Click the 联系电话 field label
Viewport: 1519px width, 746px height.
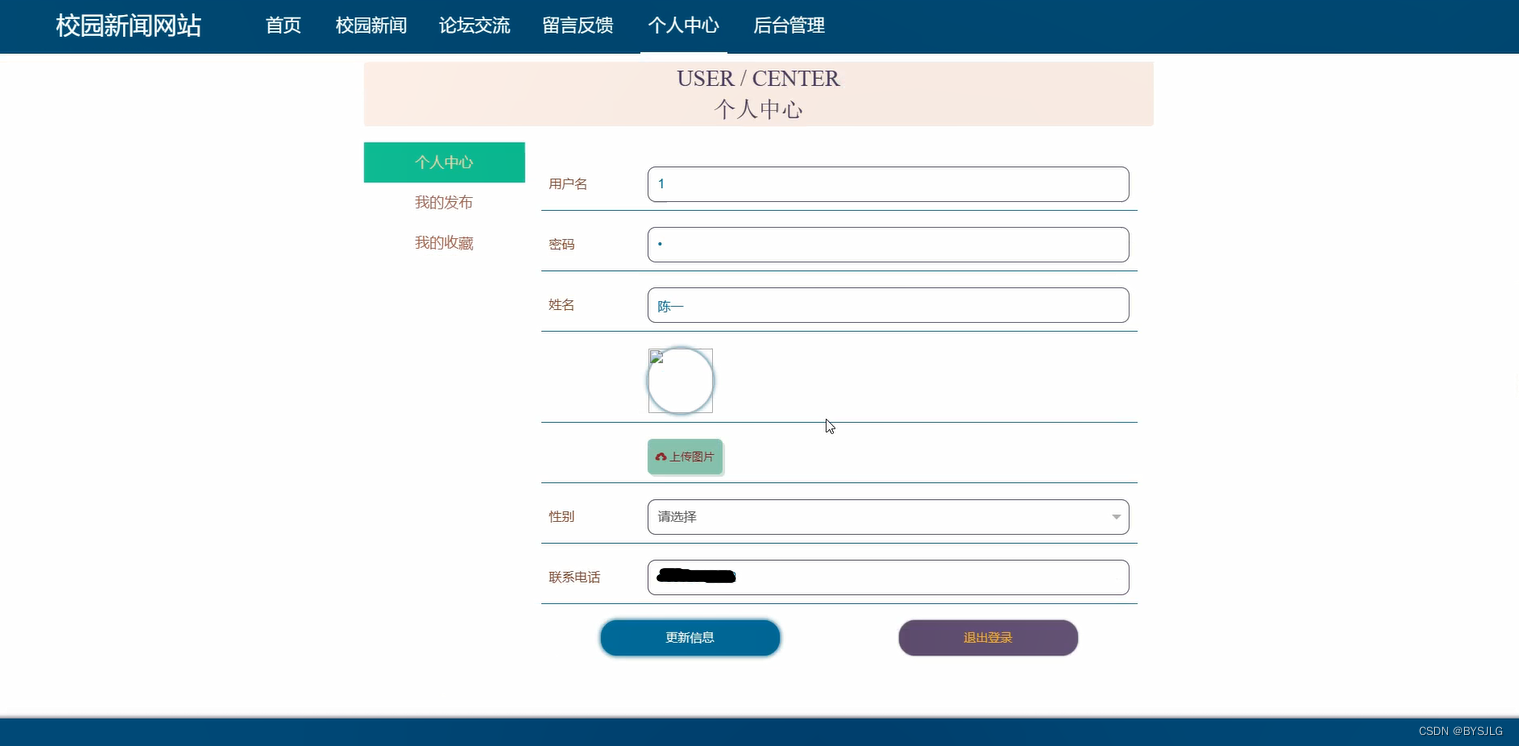(574, 577)
